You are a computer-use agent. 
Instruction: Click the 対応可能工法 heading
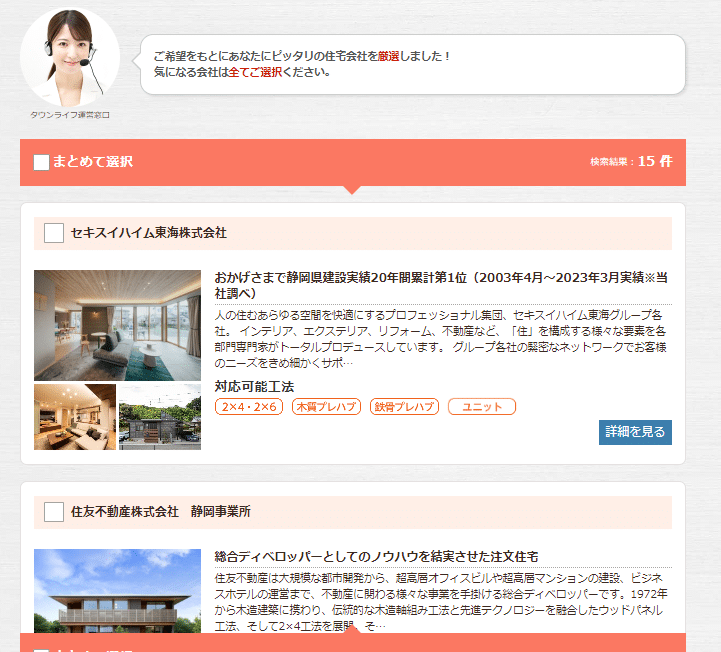254,387
